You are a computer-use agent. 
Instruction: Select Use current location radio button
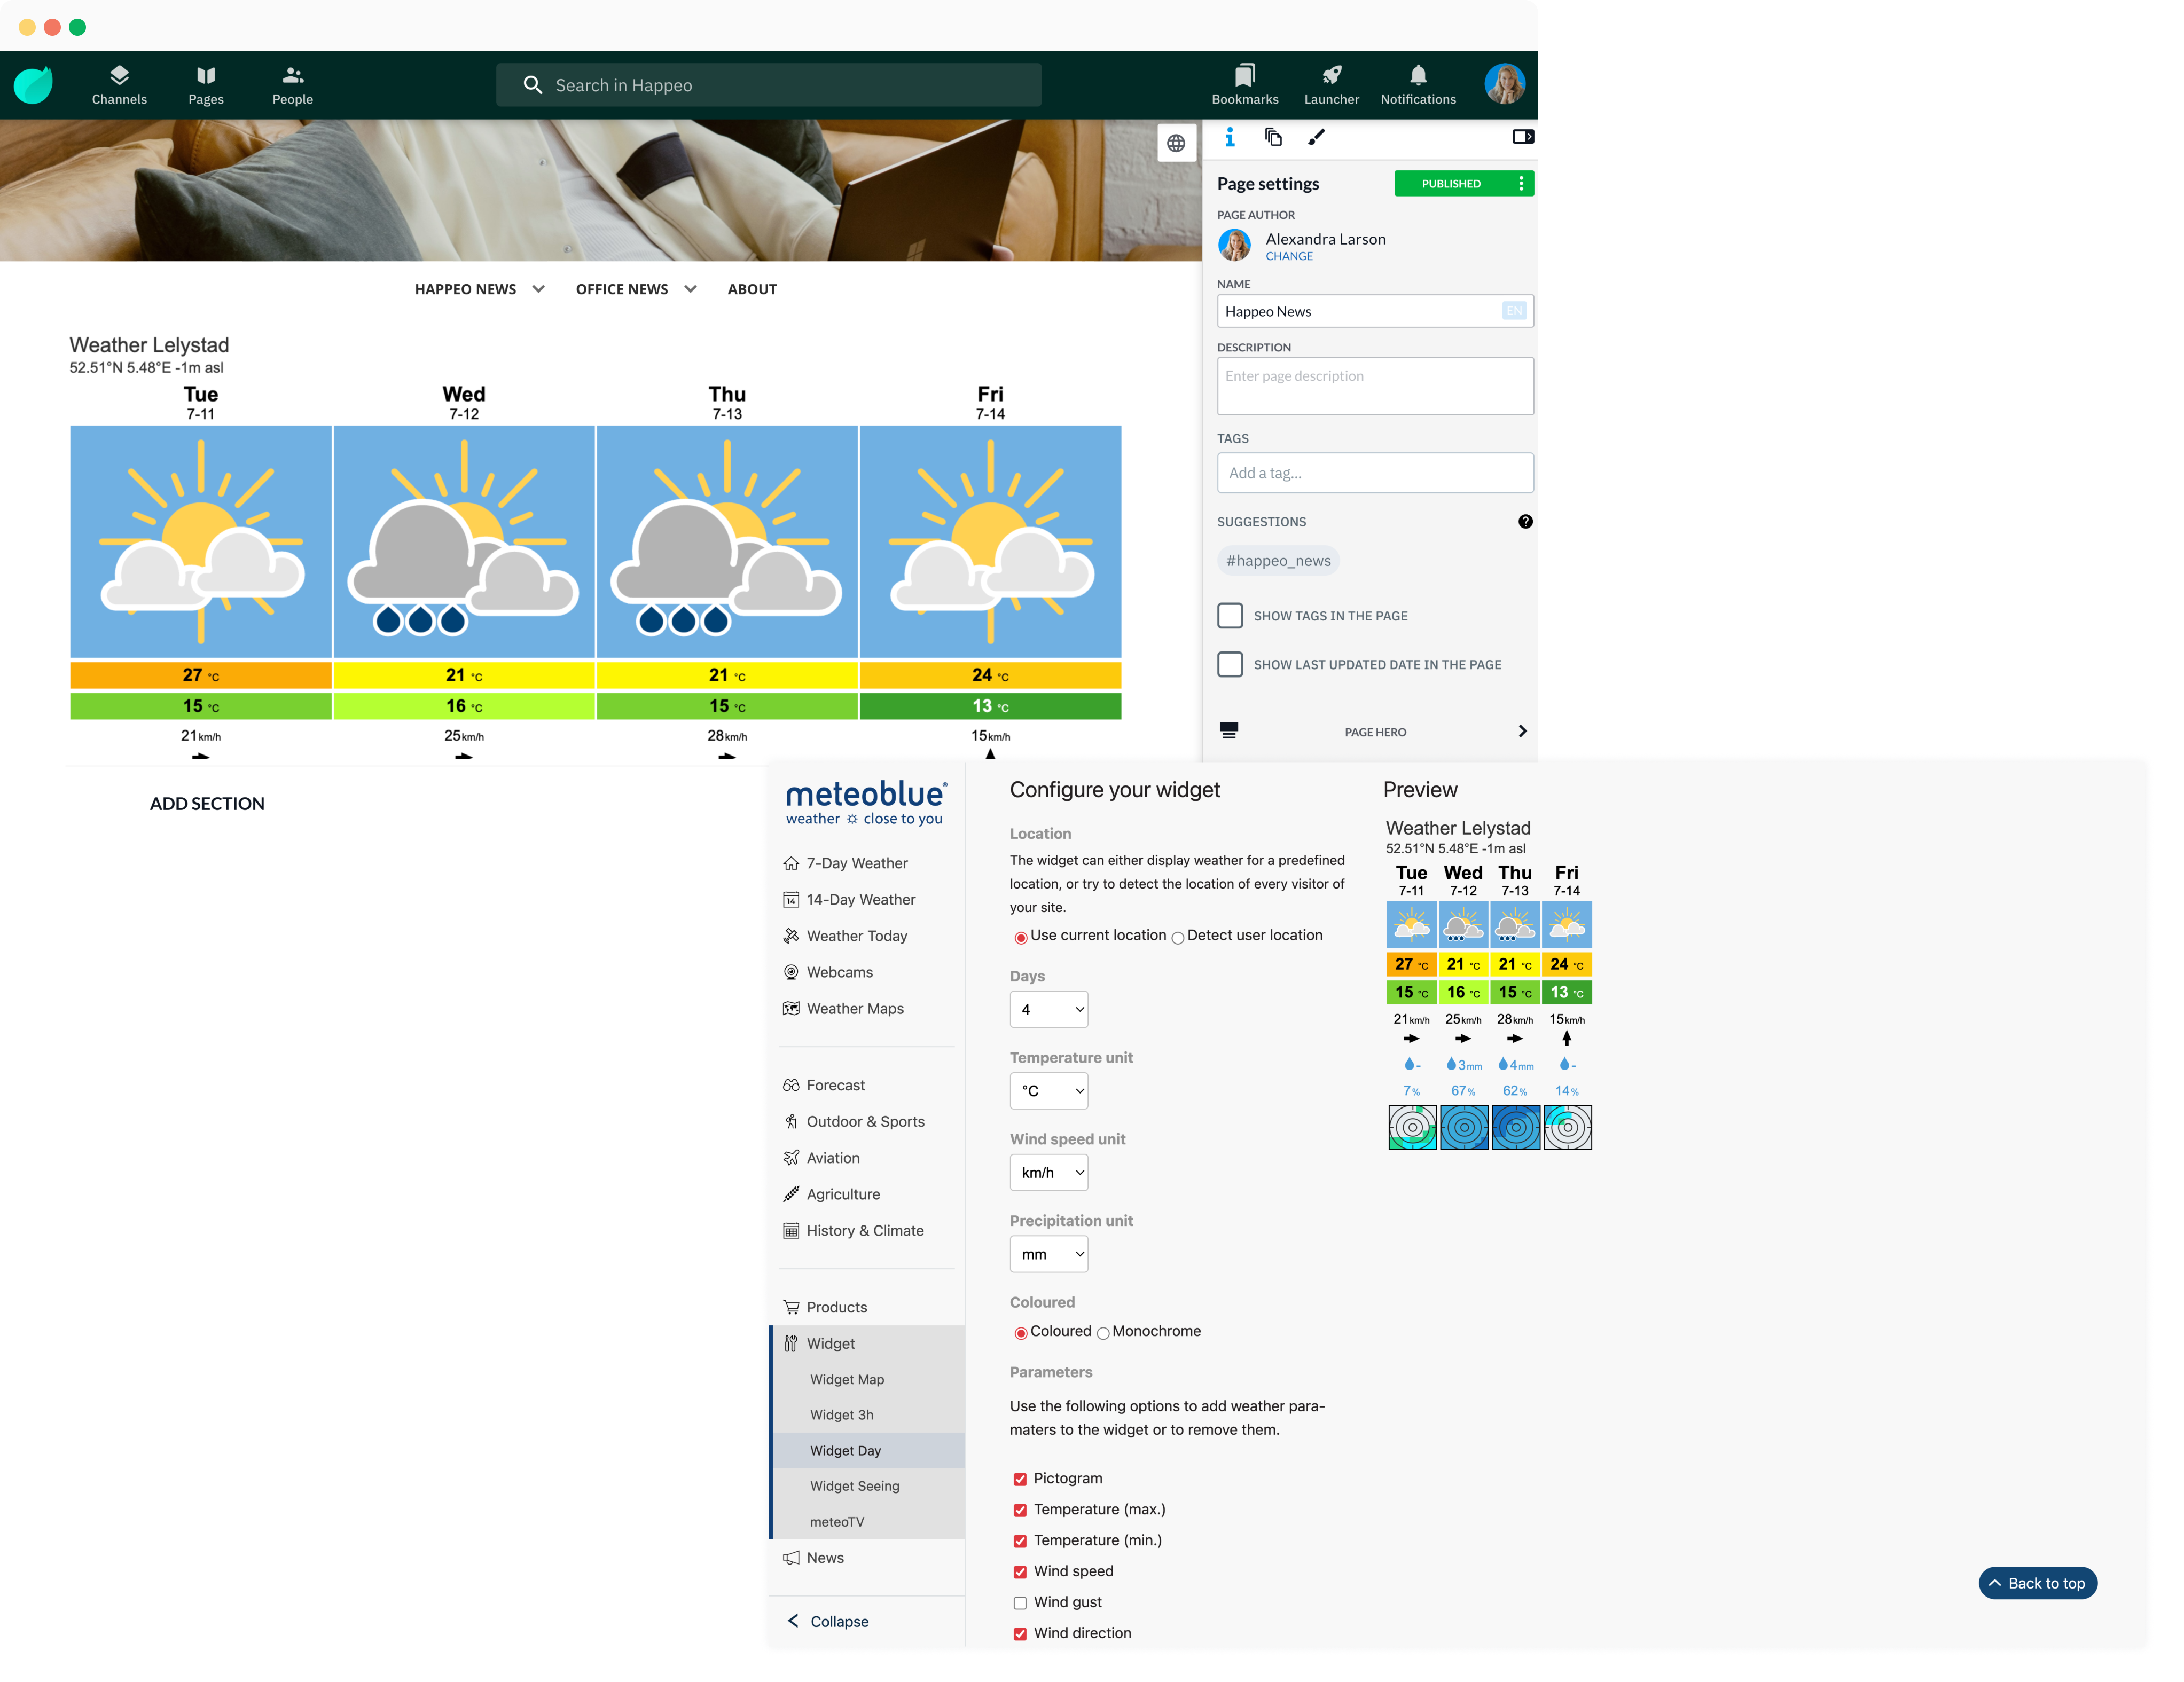pyautogui.click(x=1020, y=937)
